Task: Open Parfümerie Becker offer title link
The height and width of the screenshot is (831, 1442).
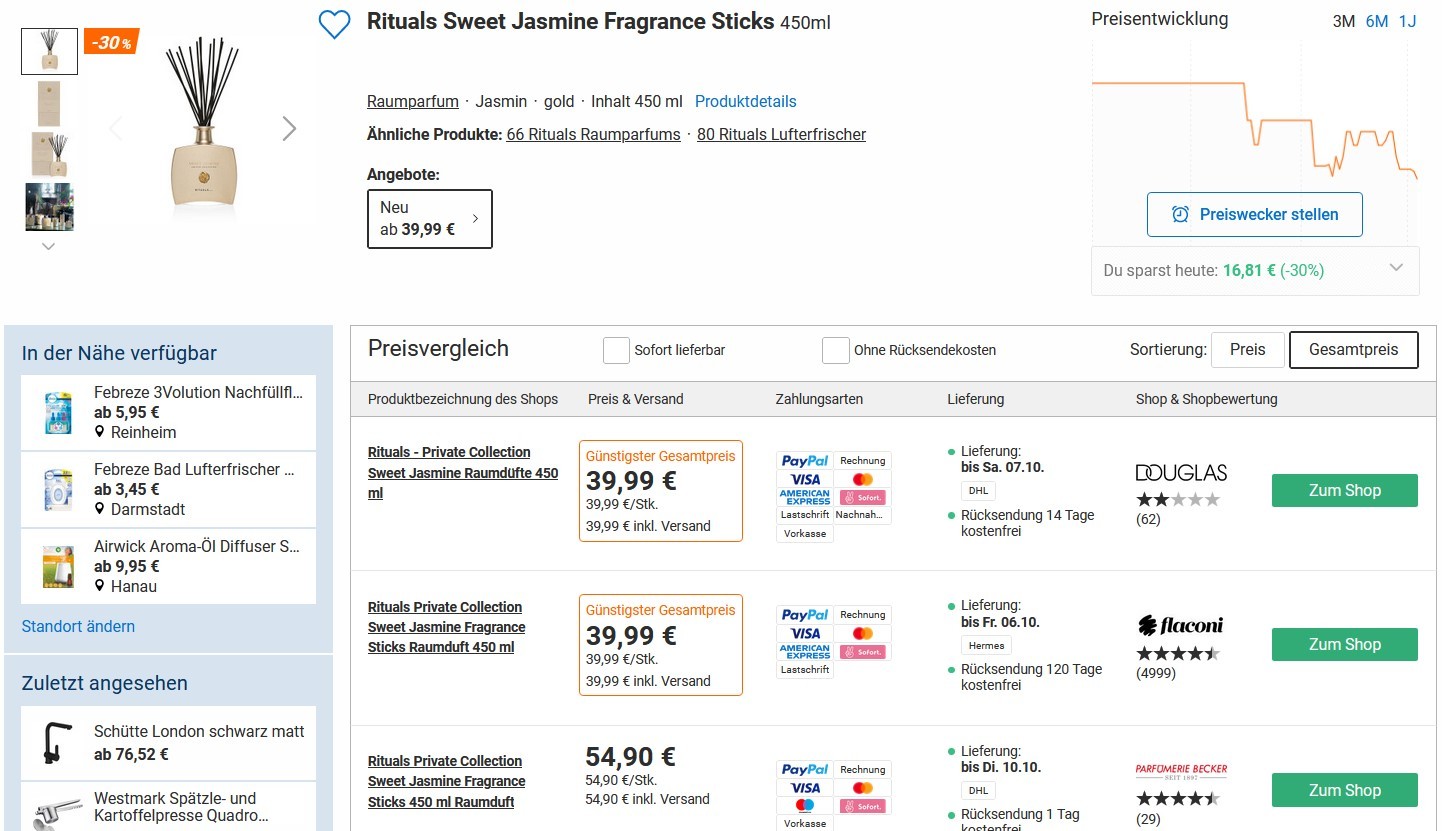Action: 446,781
